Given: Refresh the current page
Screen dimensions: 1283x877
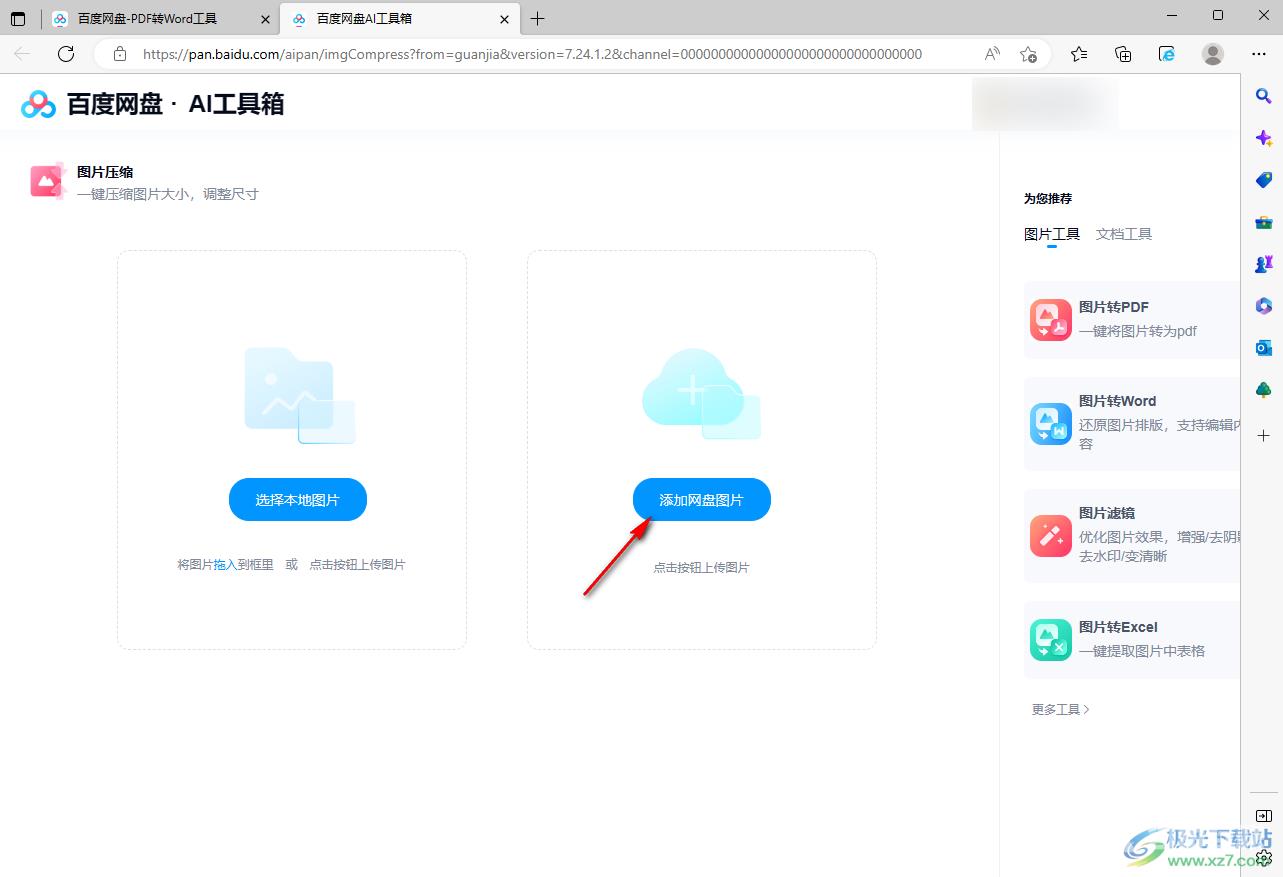Looking at the screenshot, I should [x=66, y=54].
